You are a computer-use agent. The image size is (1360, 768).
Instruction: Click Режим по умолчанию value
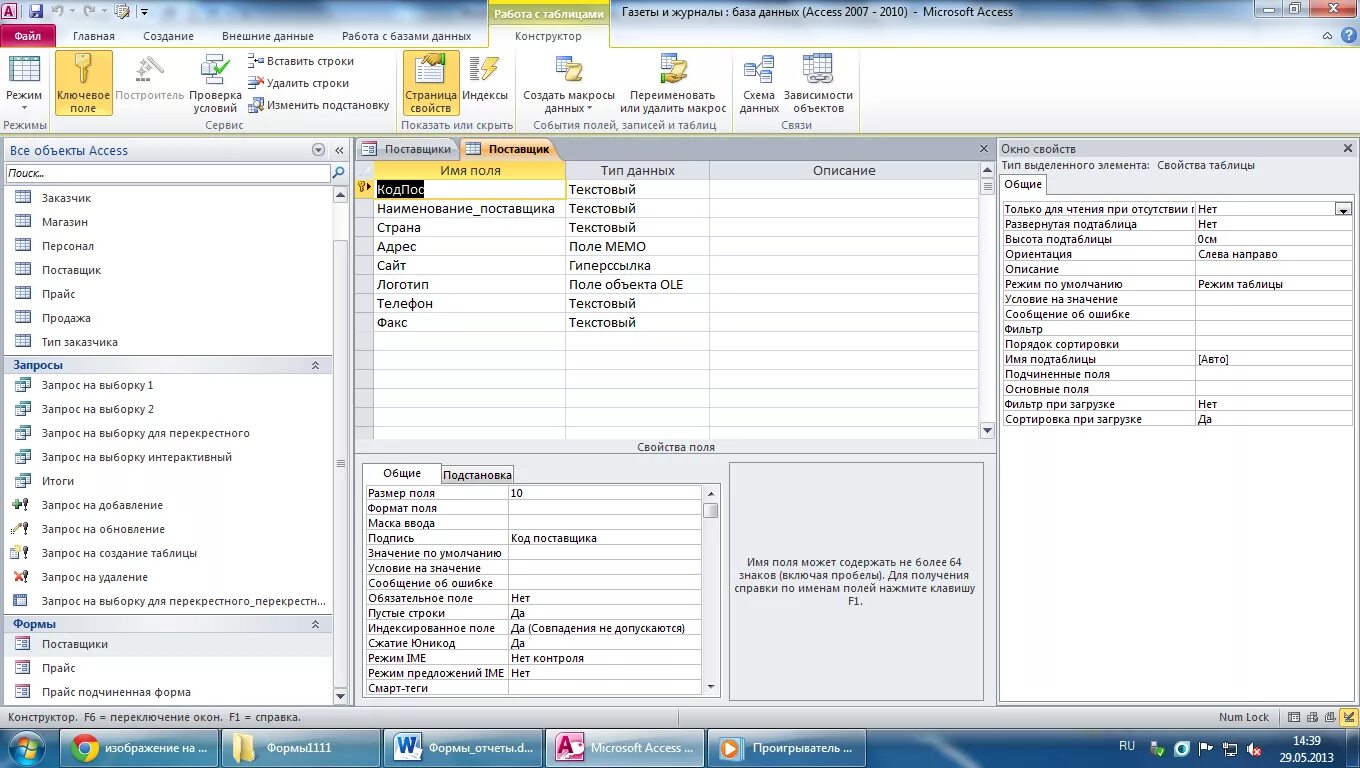1273,284
